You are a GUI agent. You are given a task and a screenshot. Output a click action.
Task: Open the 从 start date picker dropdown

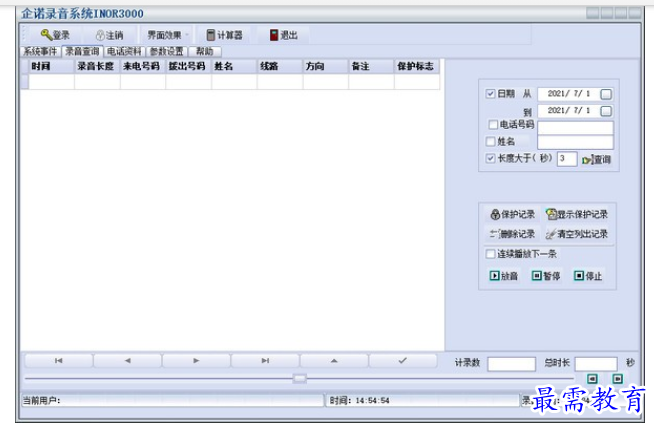[x=606, y=94]
